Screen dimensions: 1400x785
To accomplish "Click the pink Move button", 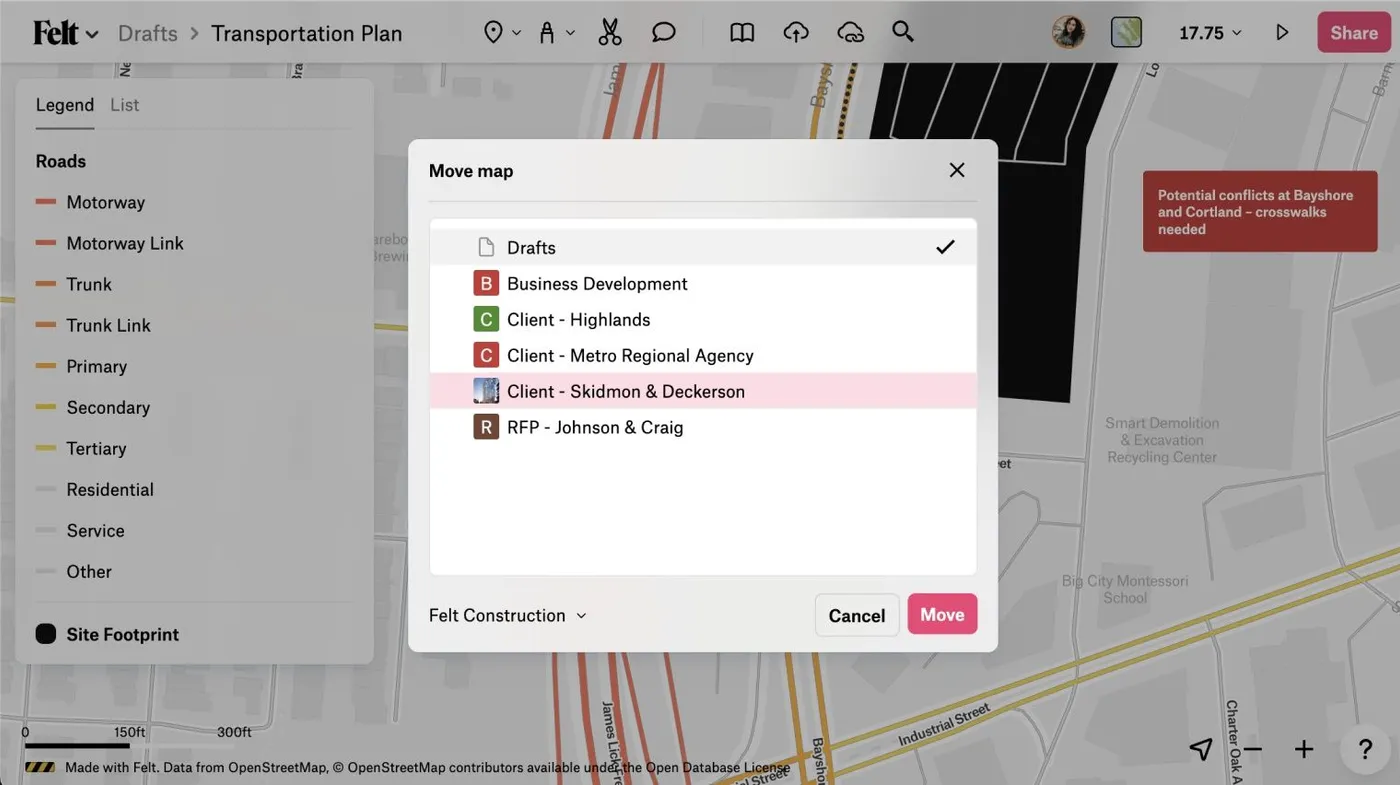I will pyautogui.click(x=942, y=614).
